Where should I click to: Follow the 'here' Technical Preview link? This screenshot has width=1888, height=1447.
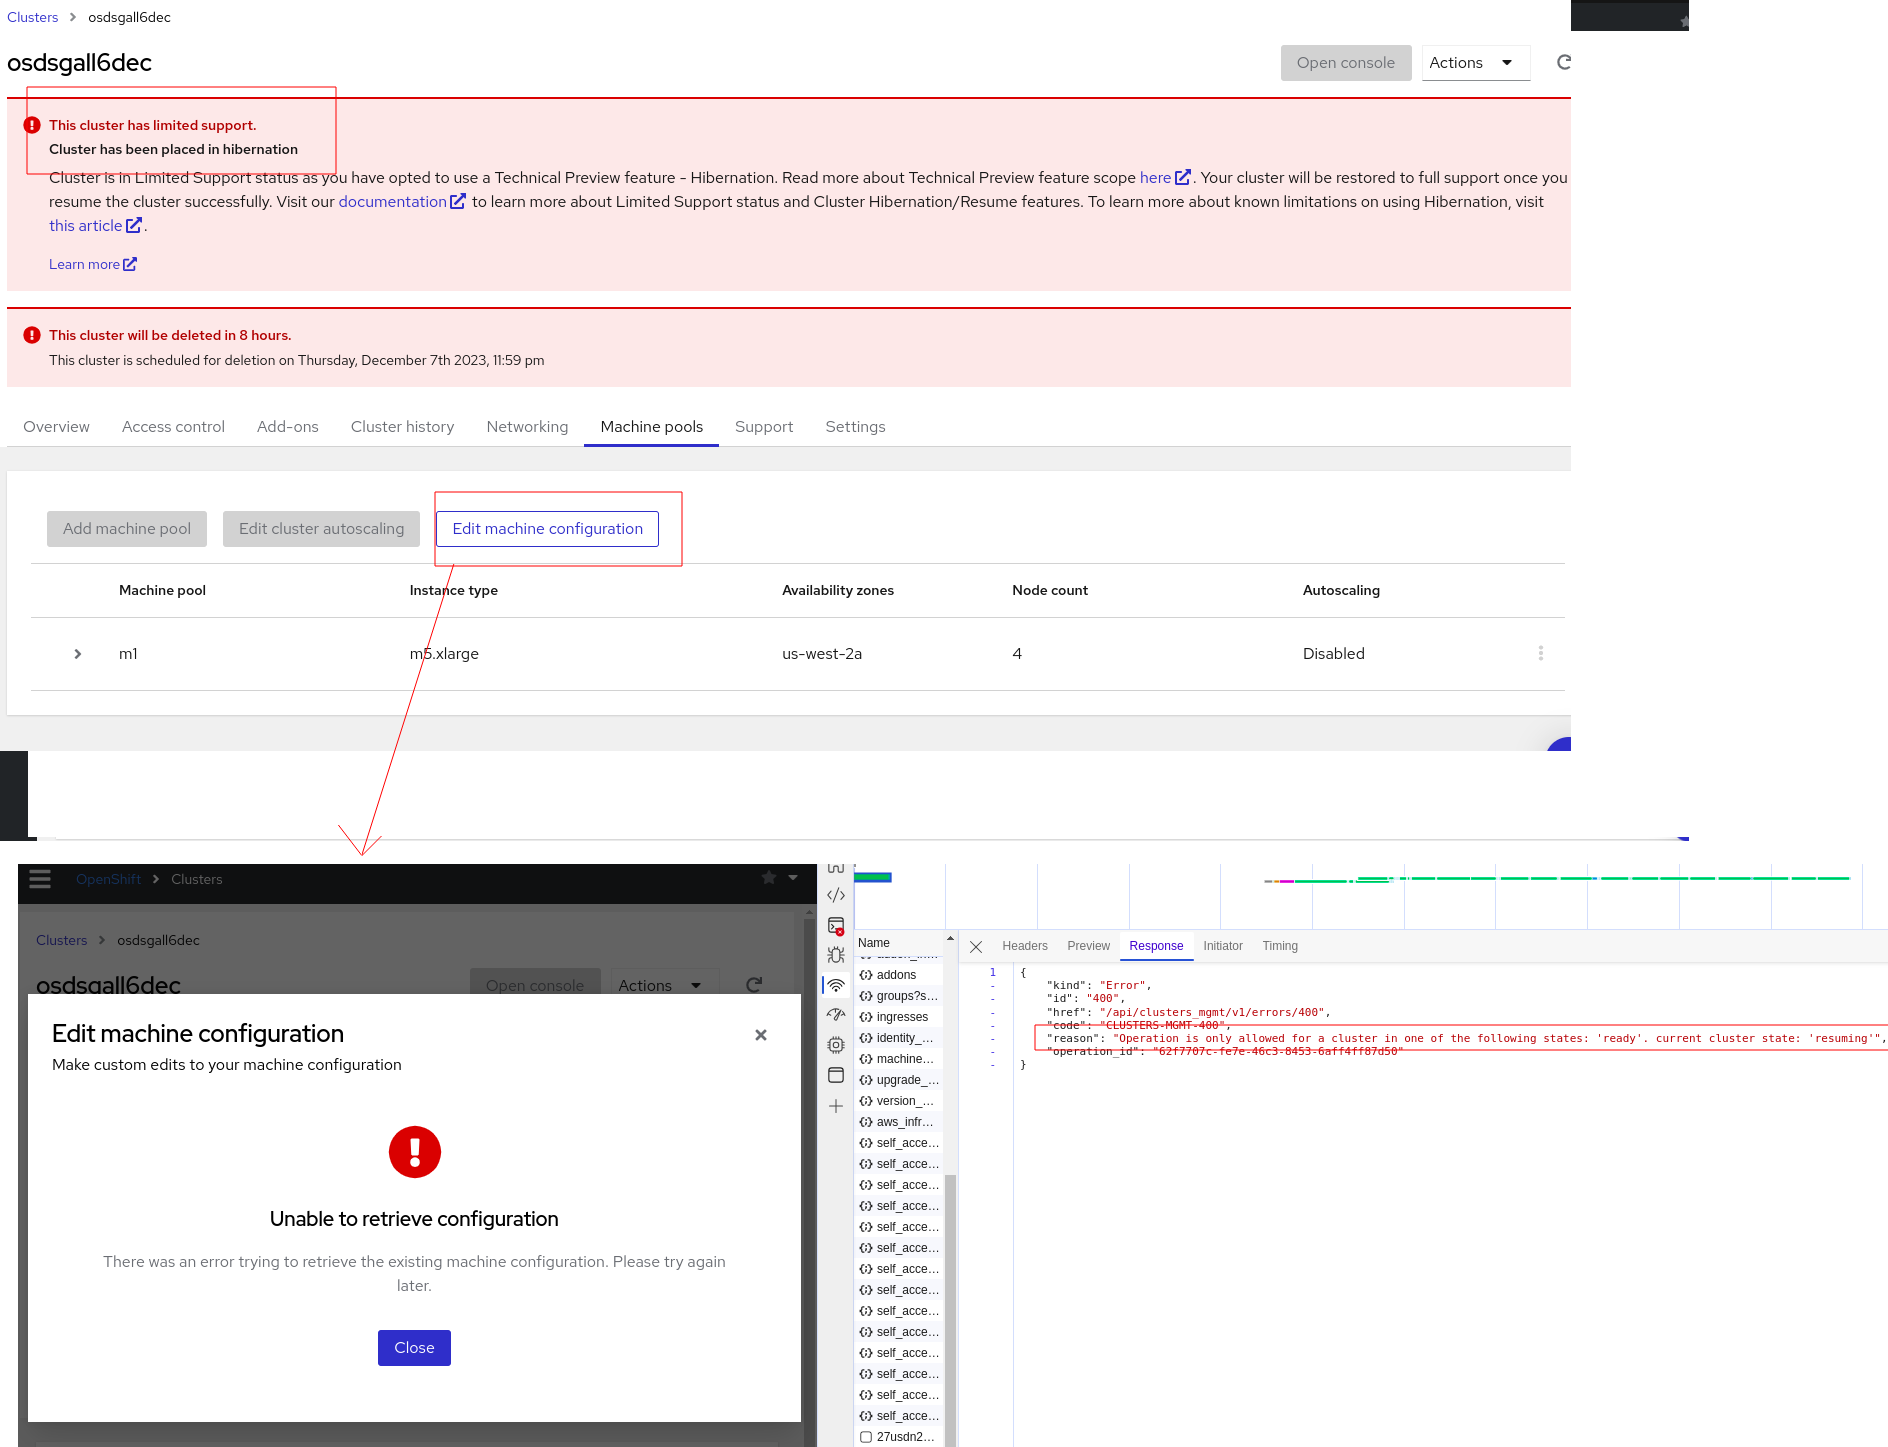click(x=1165, y=178)
